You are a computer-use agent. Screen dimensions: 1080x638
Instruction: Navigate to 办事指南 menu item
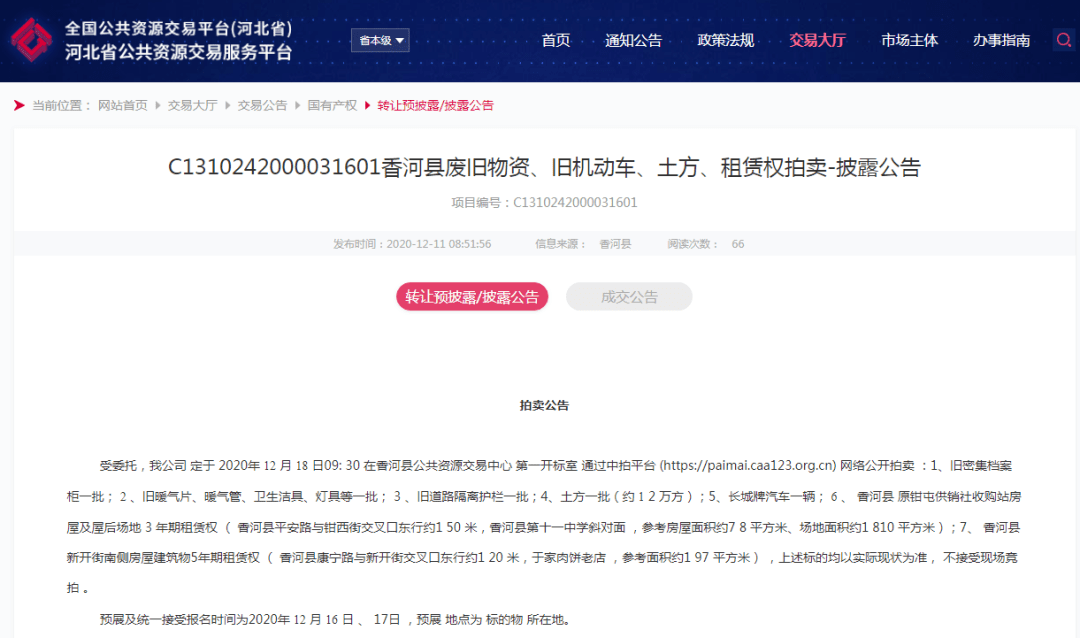pyautogui.click(x=1001, y=41)
